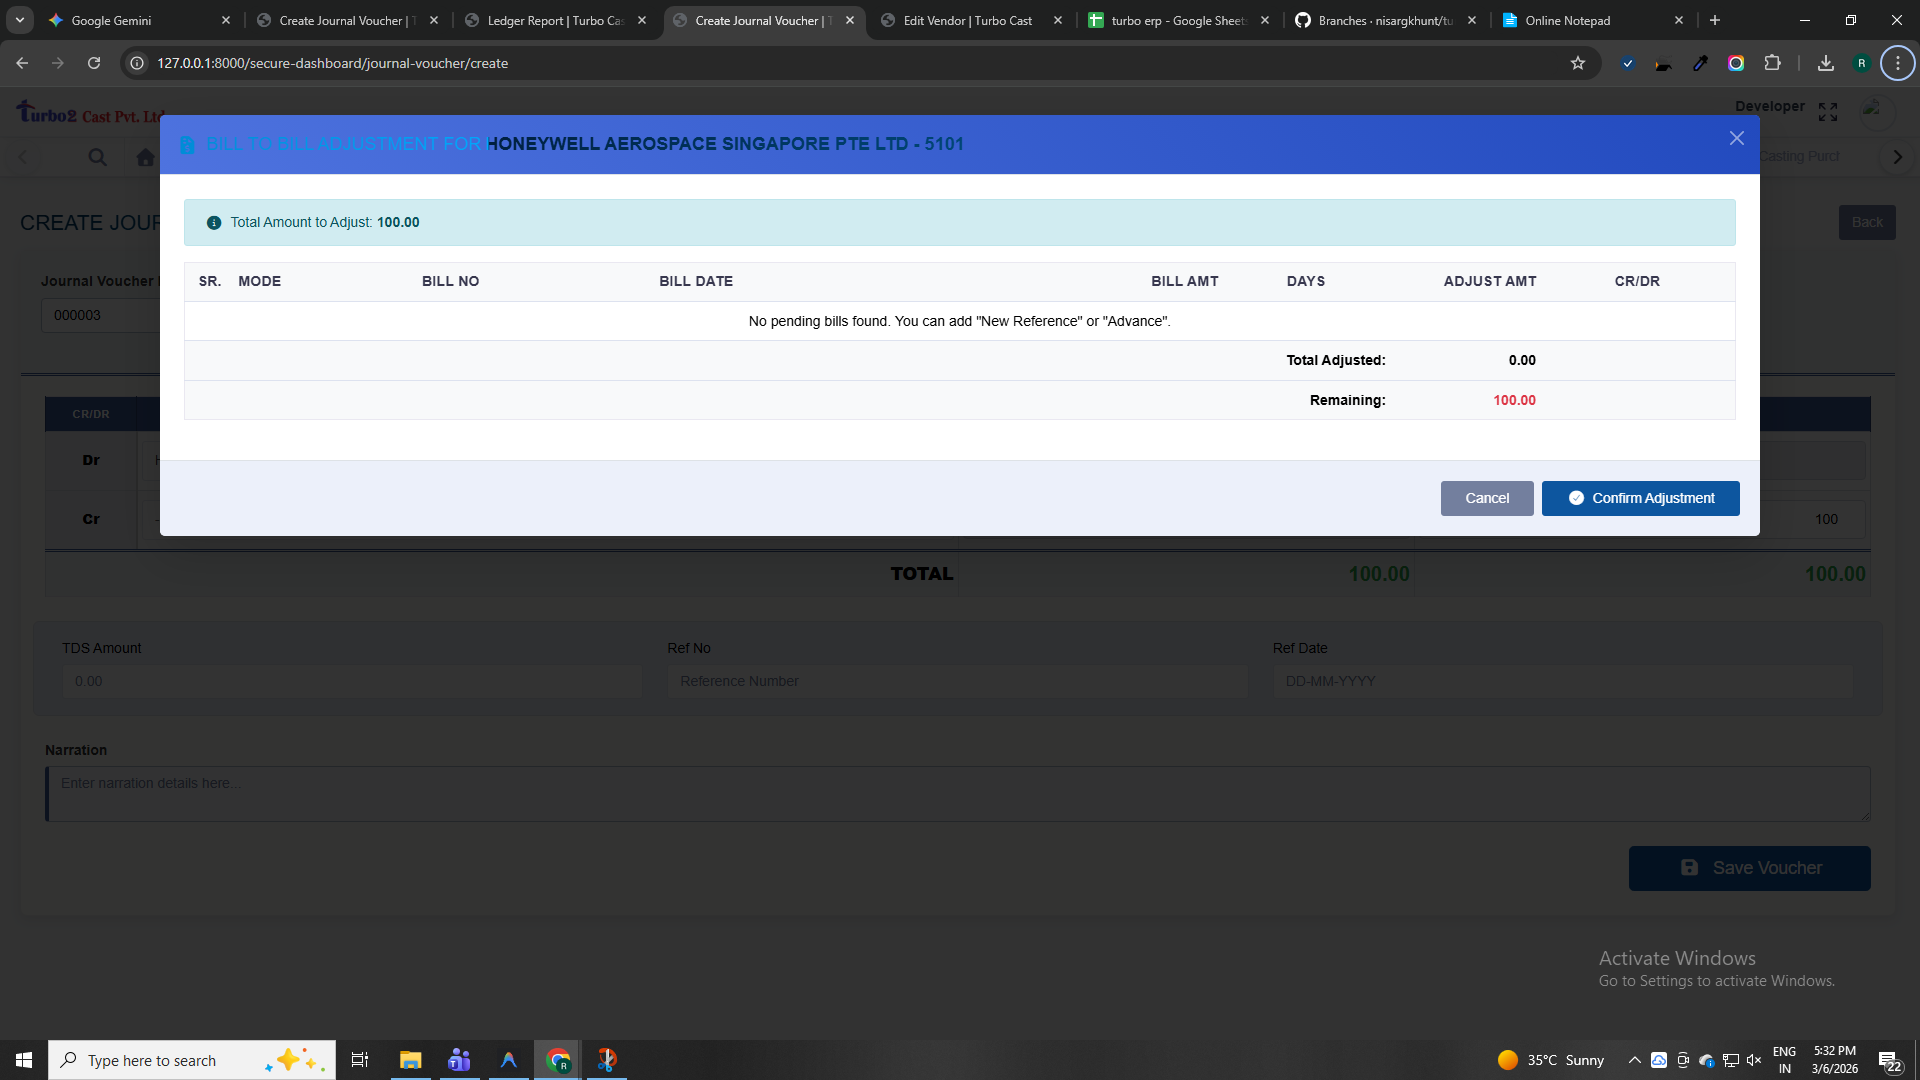
Task: Switch to Edit Vendor tab
Action: click(967, 20)
